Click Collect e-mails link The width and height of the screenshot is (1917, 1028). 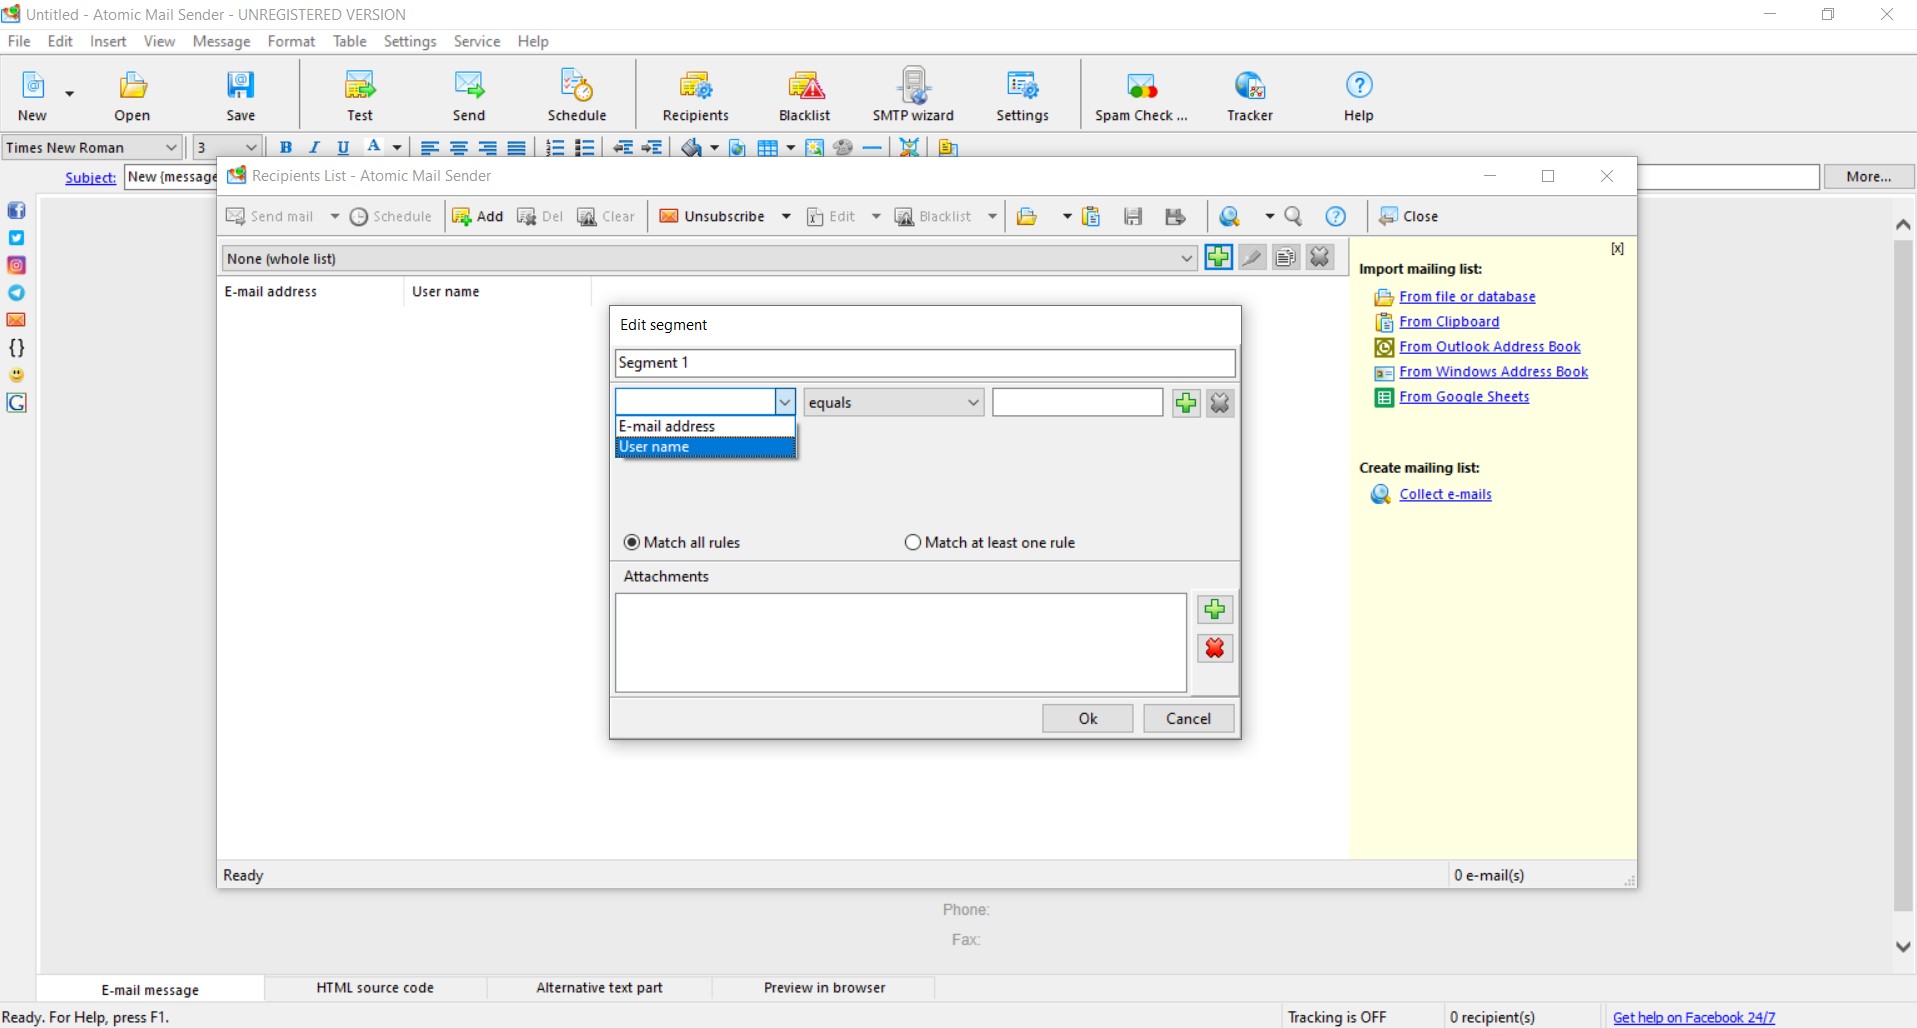click(1445, 494)
